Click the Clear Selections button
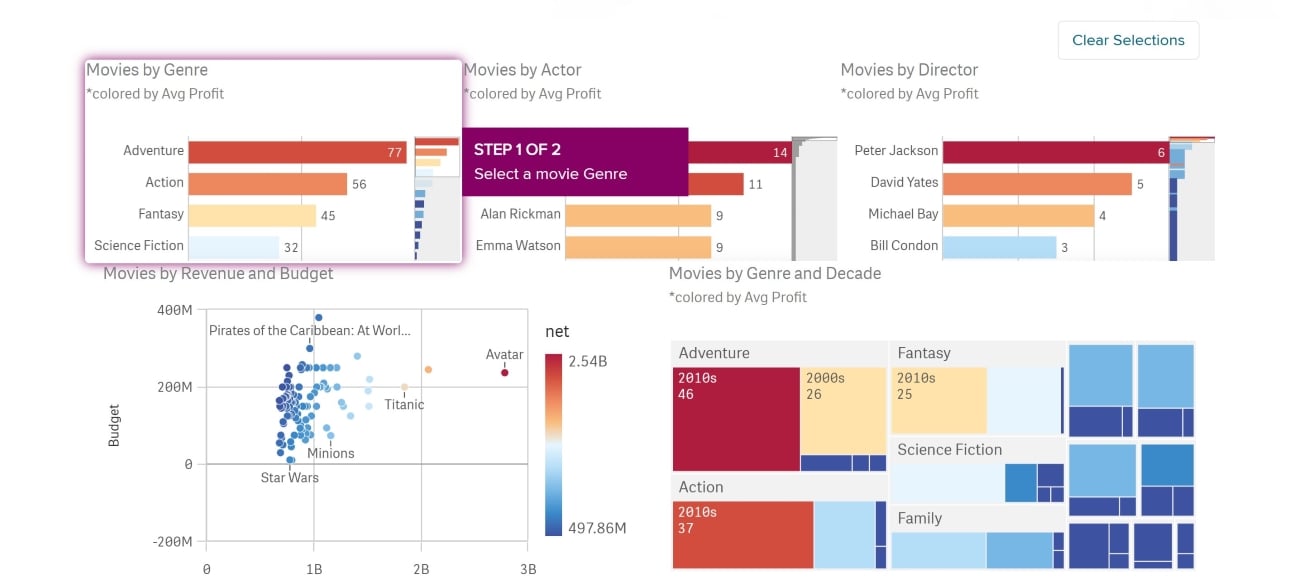This screenshot has height=580, width=1300. click(1128, 40)
